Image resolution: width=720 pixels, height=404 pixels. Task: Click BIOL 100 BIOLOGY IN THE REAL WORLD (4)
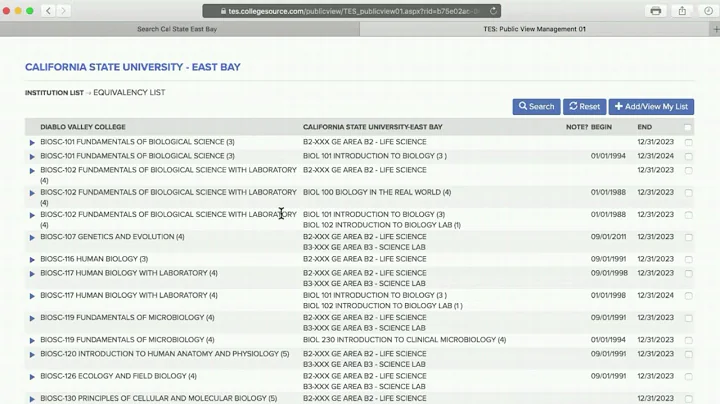click(377, 192)
